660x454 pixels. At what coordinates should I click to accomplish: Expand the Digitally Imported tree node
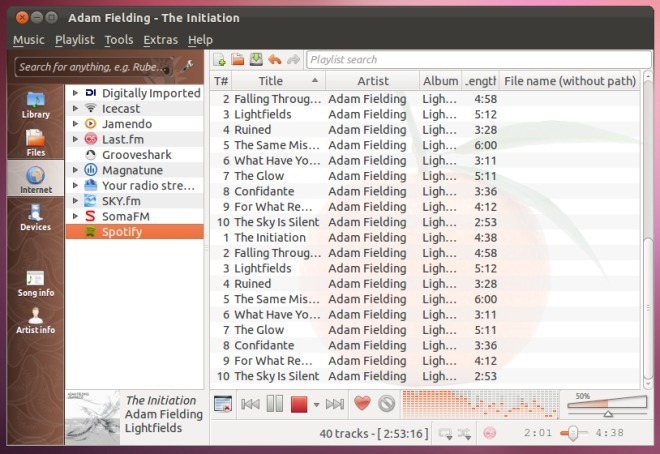click(75, 93)
